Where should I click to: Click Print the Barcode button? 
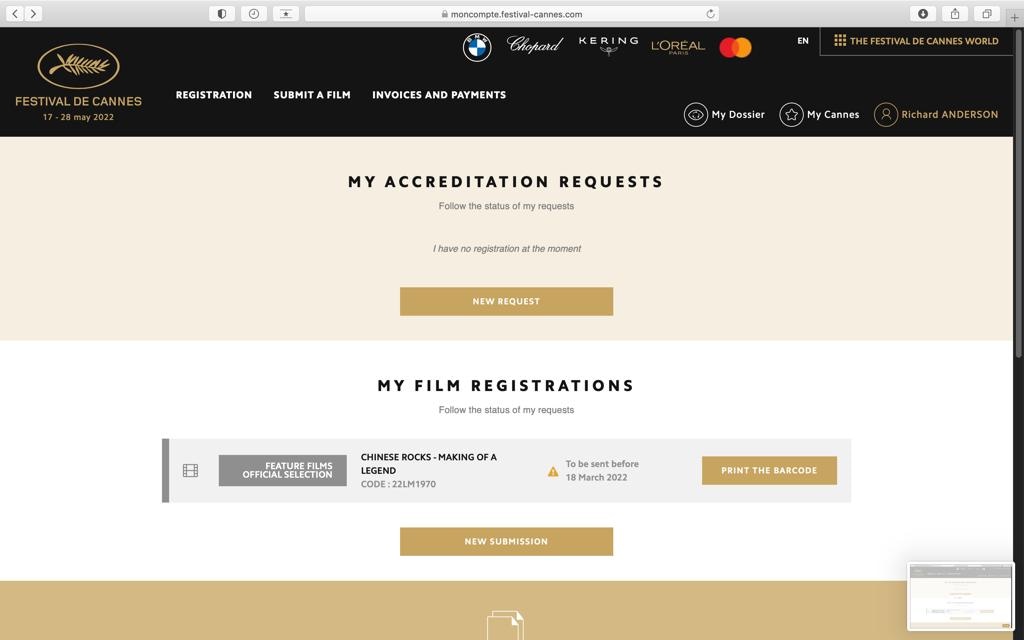(769, 470)
